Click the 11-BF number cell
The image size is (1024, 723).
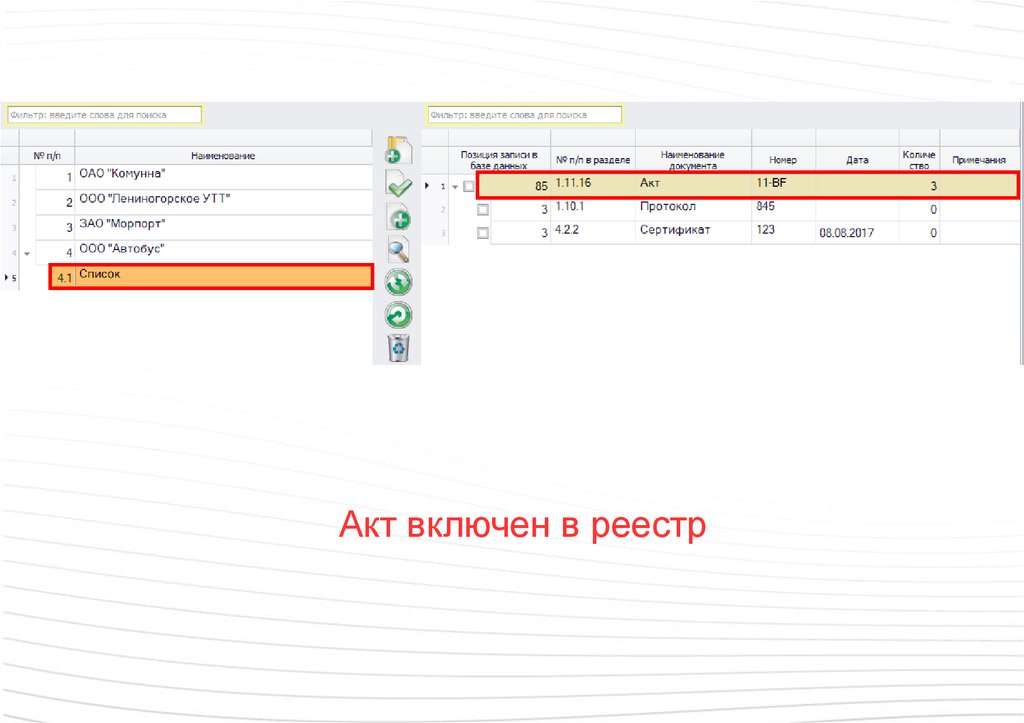(783, 185)
